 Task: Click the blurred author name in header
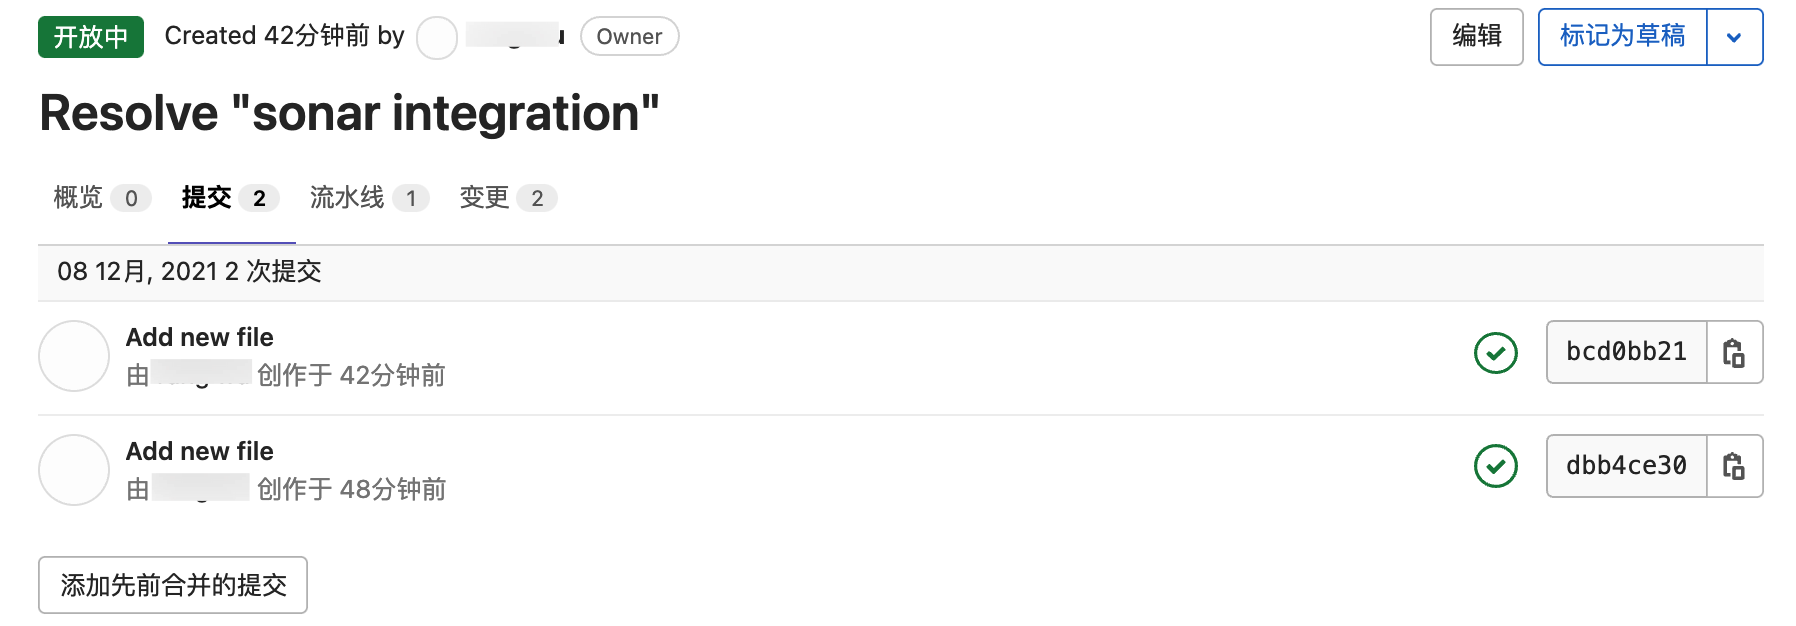[x=515, y=36]
